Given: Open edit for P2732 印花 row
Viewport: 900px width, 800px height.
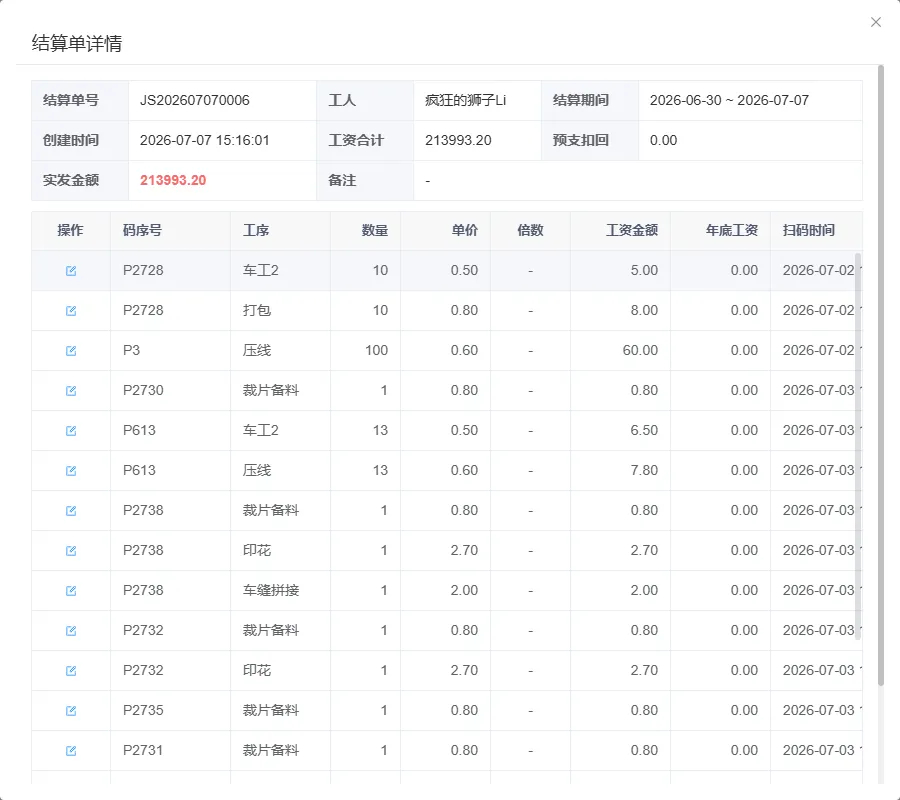Looking at the screenshot, I should click(x=71, y=671).
